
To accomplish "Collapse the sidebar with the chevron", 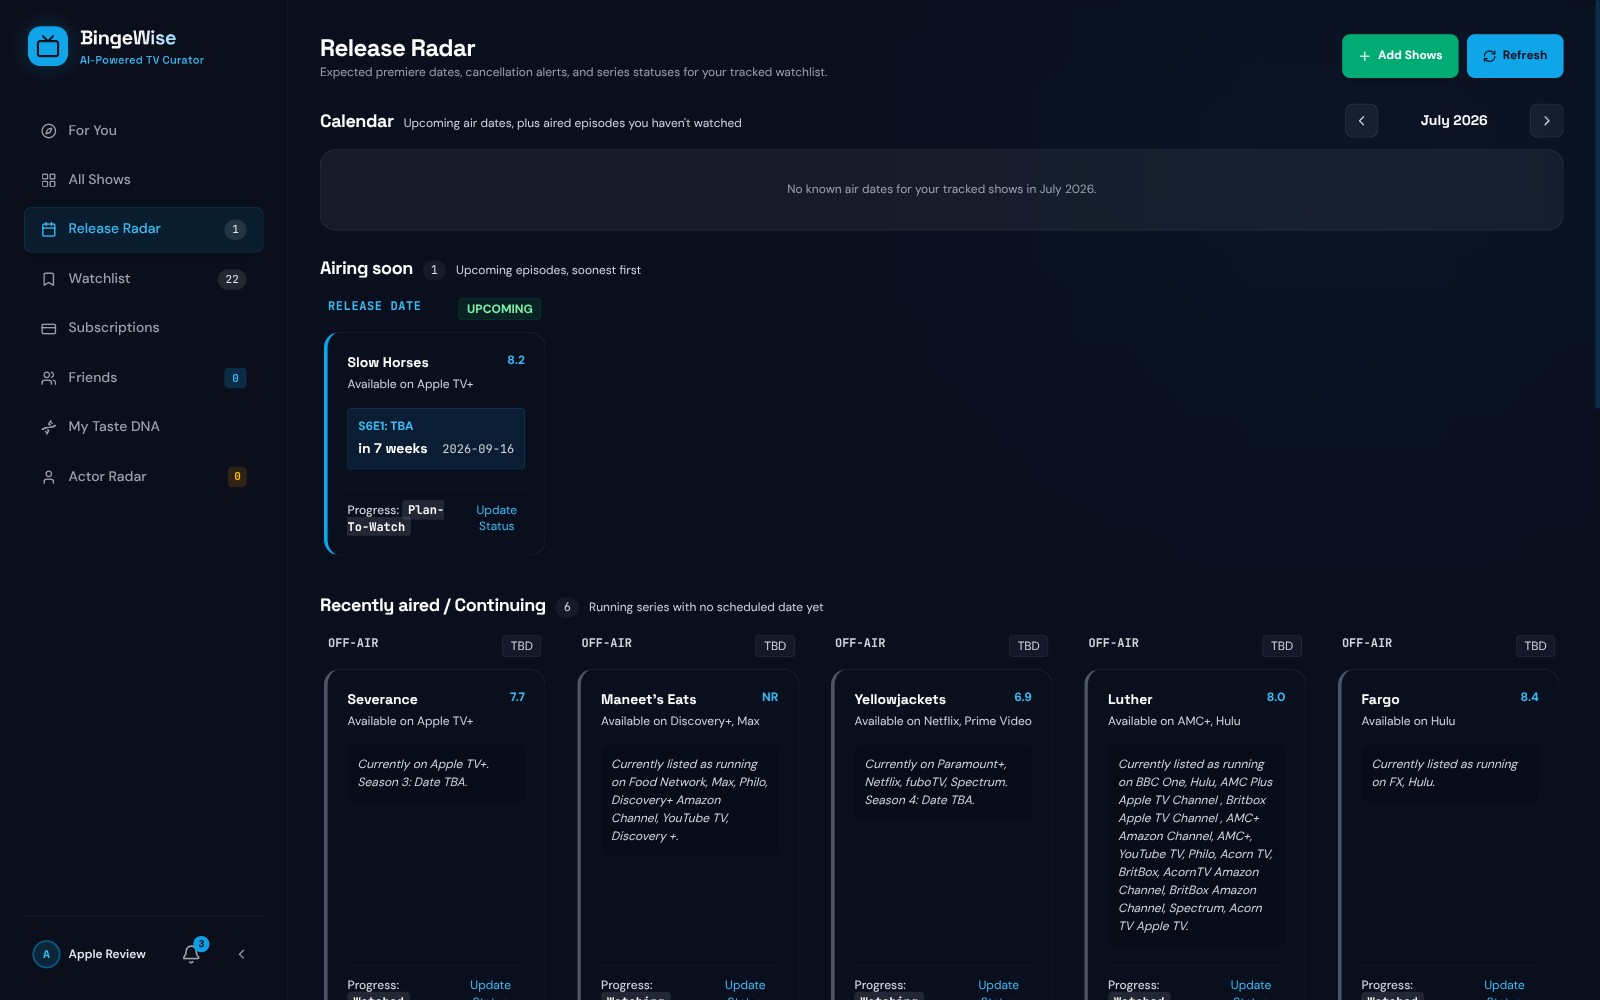I will tap(241, 954).
